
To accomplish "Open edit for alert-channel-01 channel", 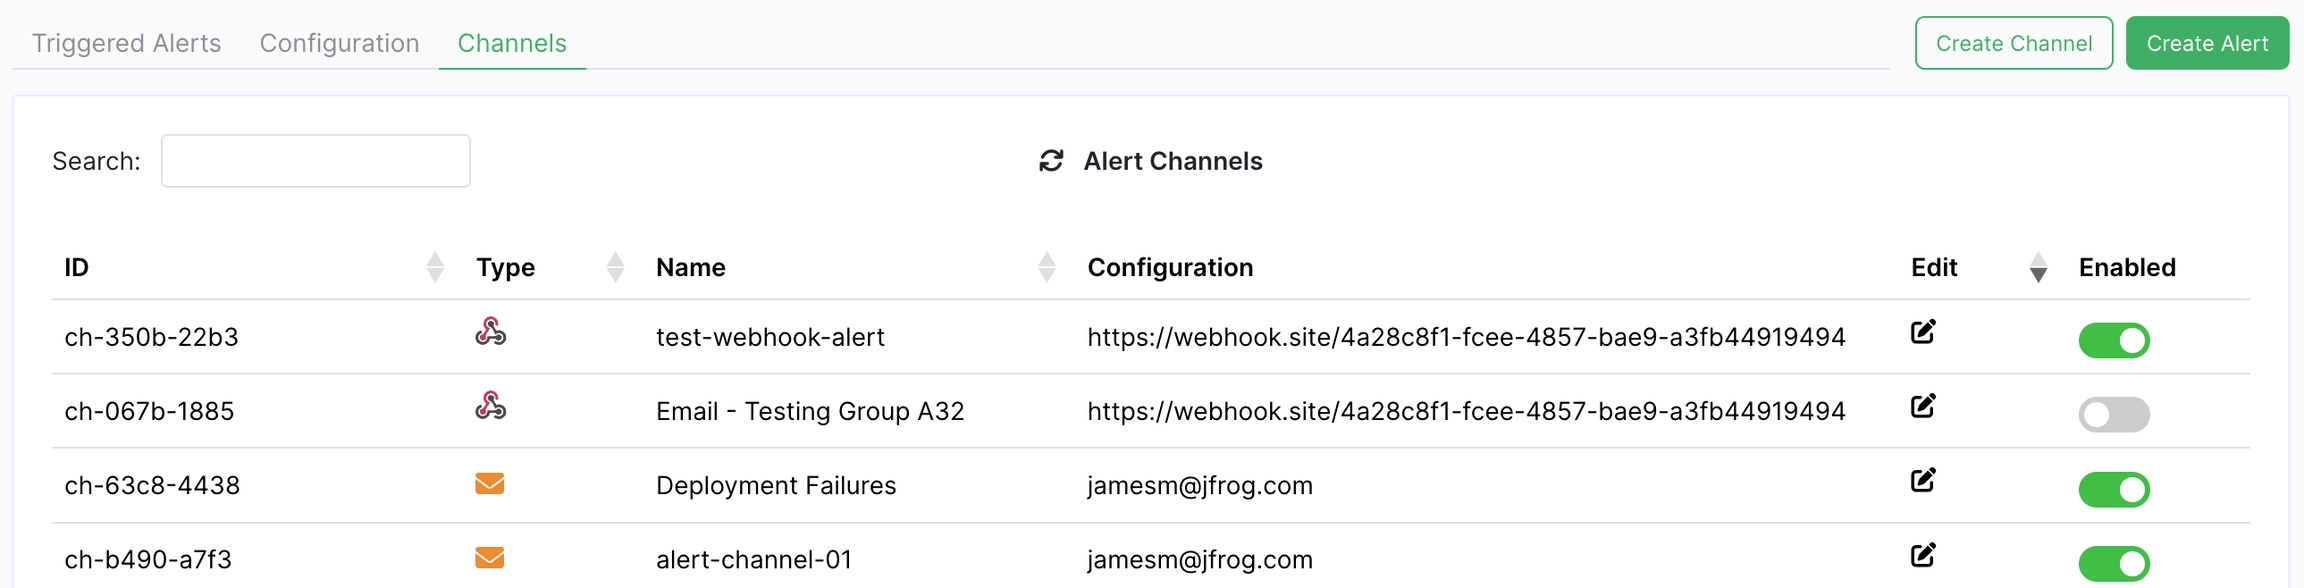I will tap(1923, 555).
